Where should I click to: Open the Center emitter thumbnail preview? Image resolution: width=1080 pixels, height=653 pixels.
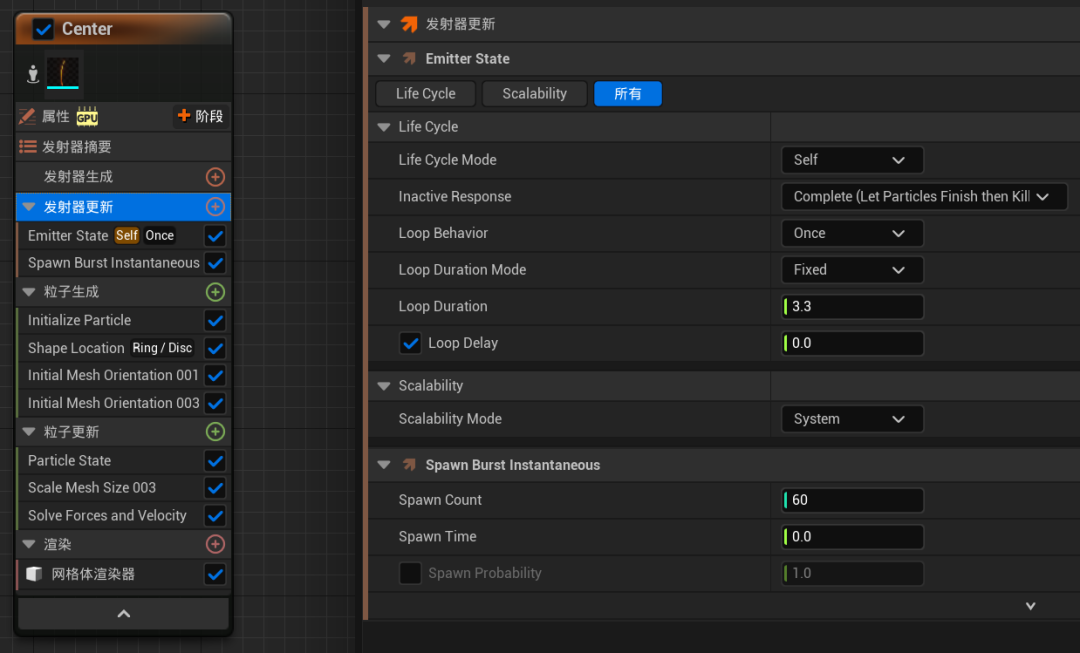pyautogui.click(x=63, y=72)
